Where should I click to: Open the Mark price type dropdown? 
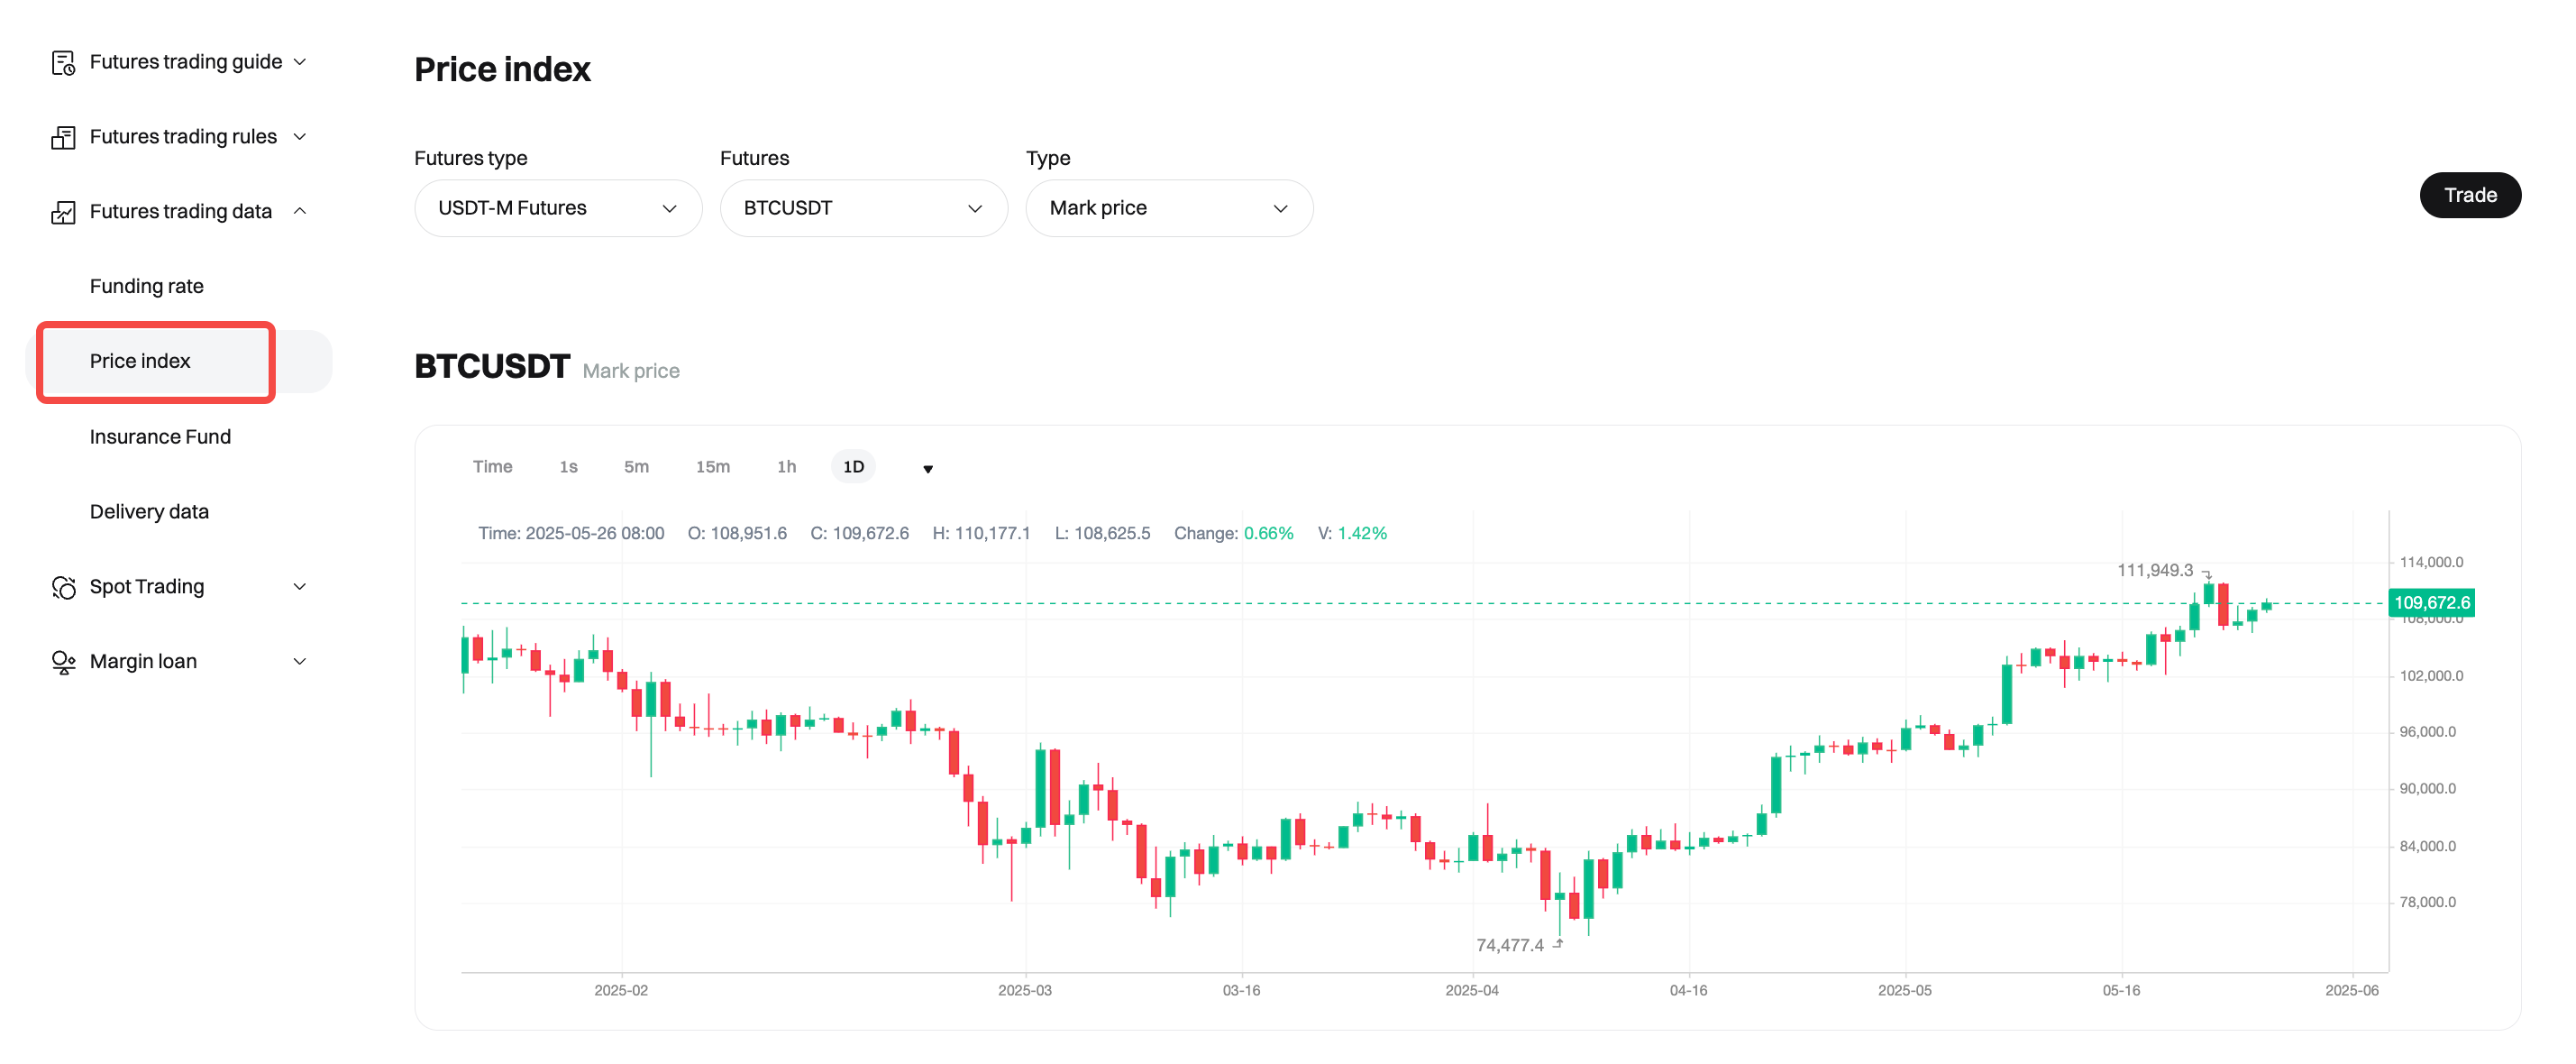point(1168,208)
